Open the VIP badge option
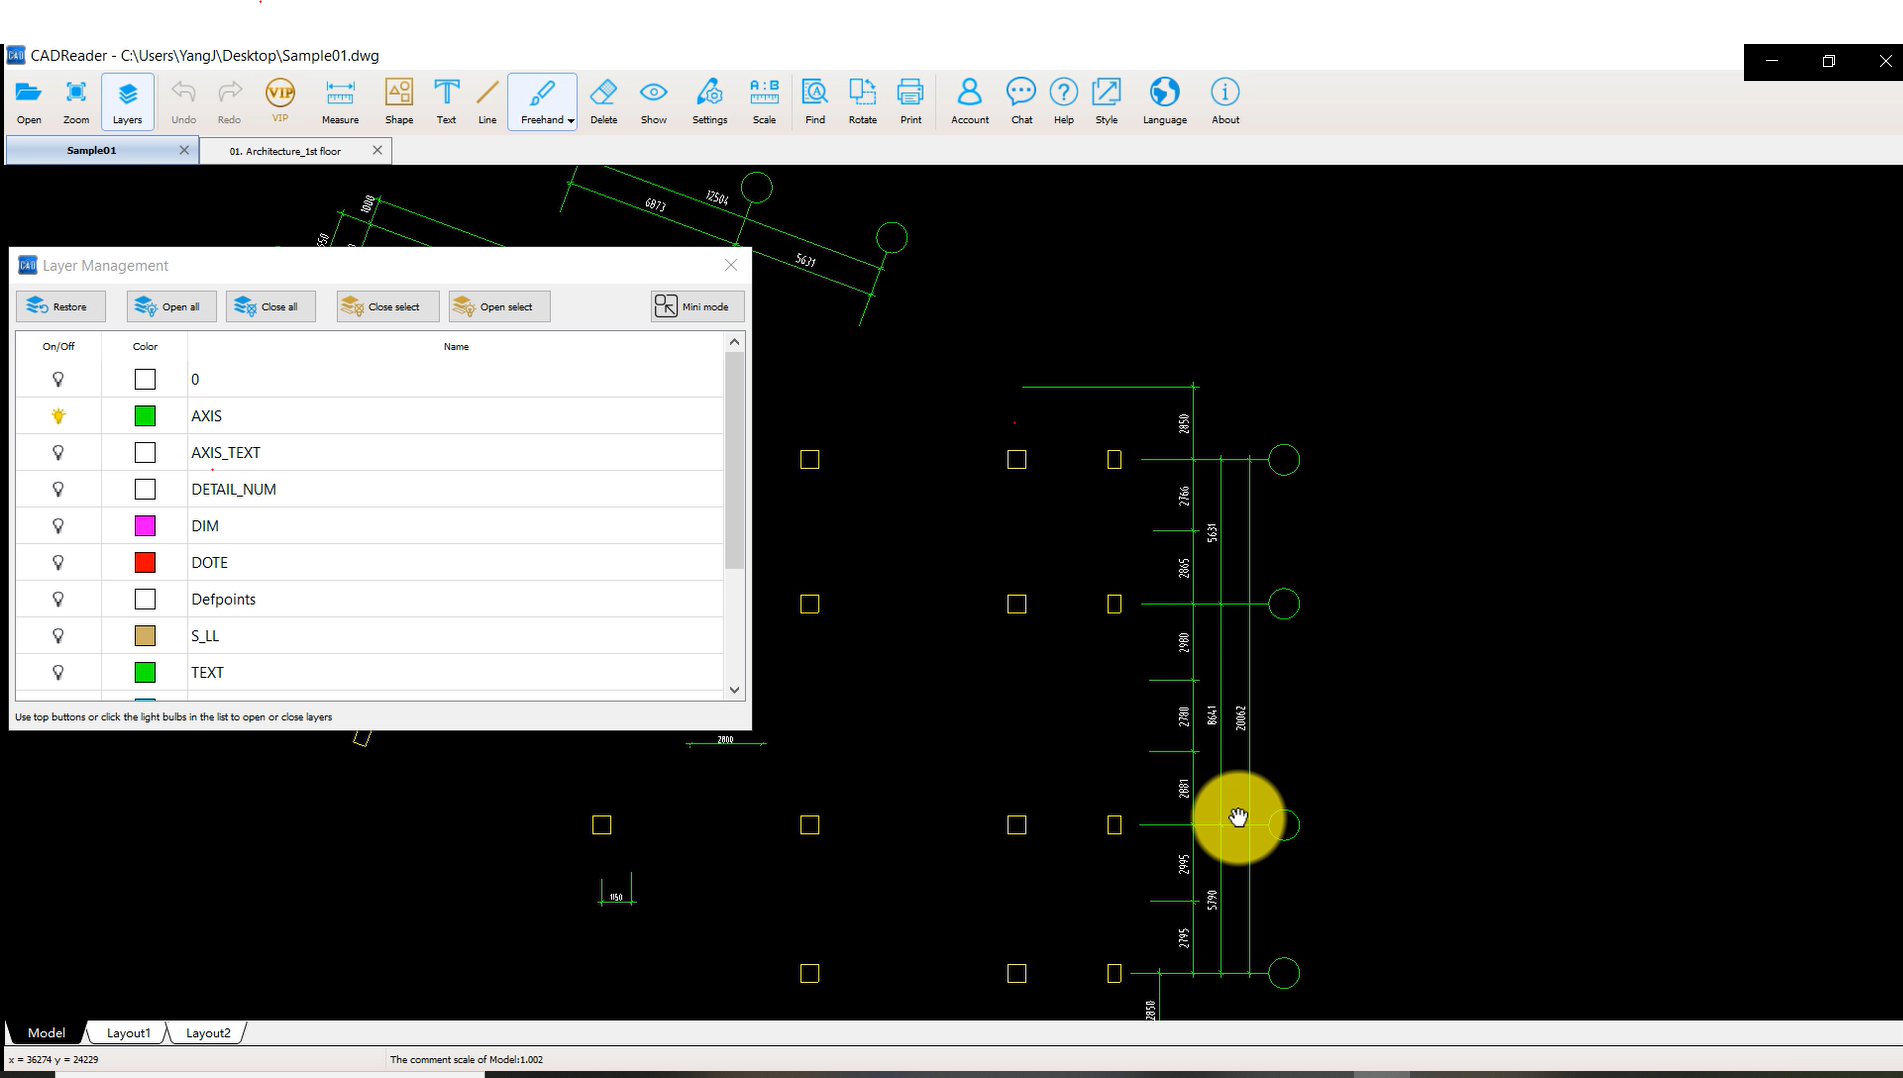The image size is (1903, 1078). [x=280, y=101]
